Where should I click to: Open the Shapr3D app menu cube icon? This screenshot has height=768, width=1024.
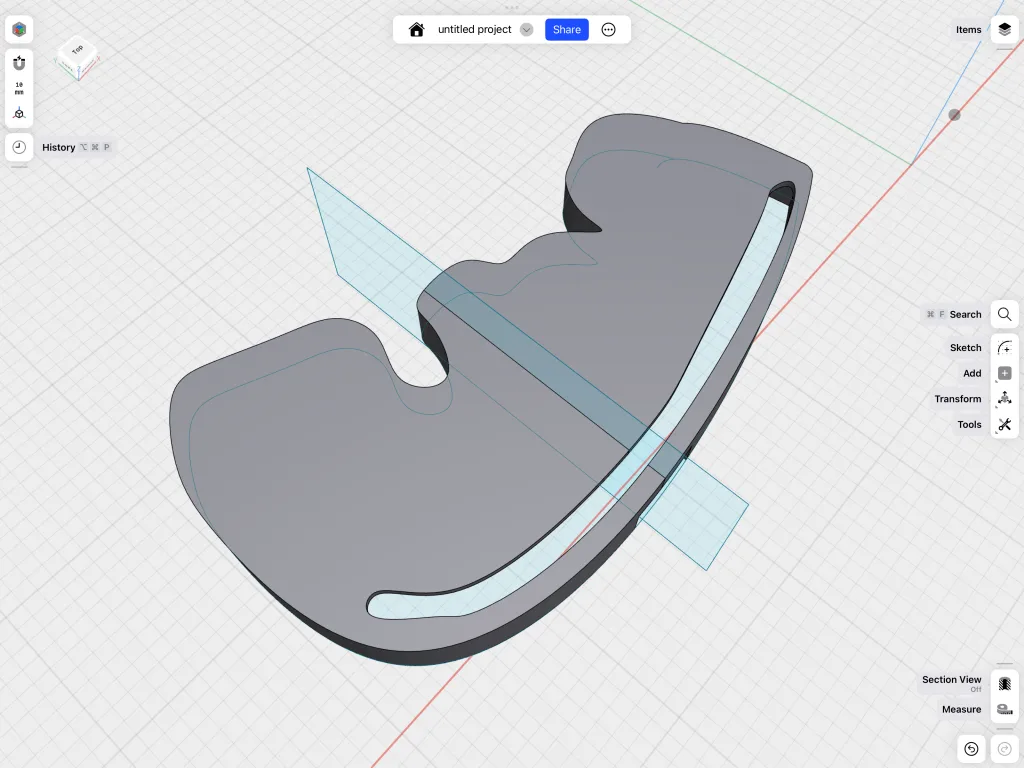point(19,29)
